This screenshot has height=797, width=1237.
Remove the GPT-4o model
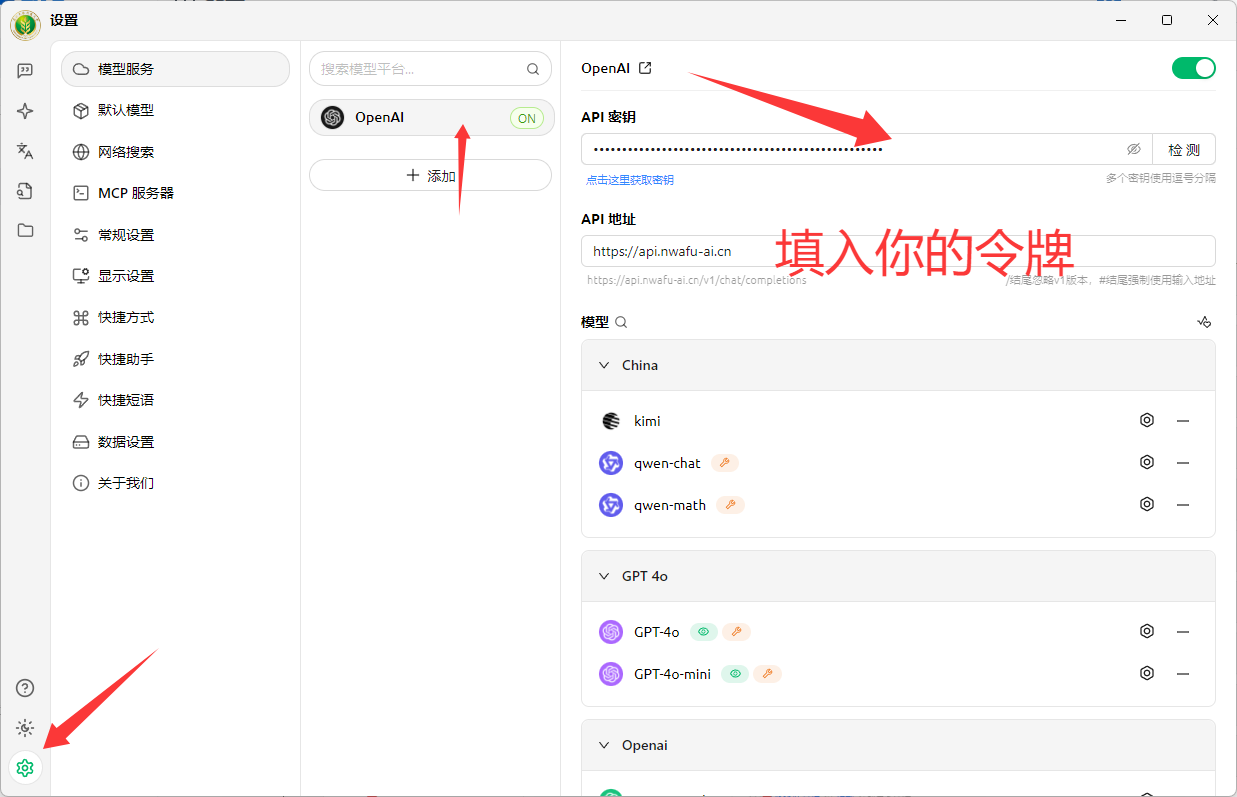coord(1183,632)
